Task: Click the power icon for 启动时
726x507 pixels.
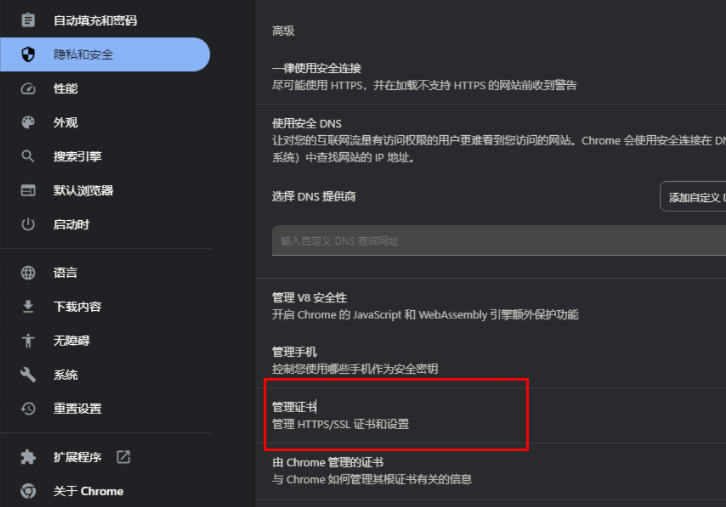Action: [28, 225]
